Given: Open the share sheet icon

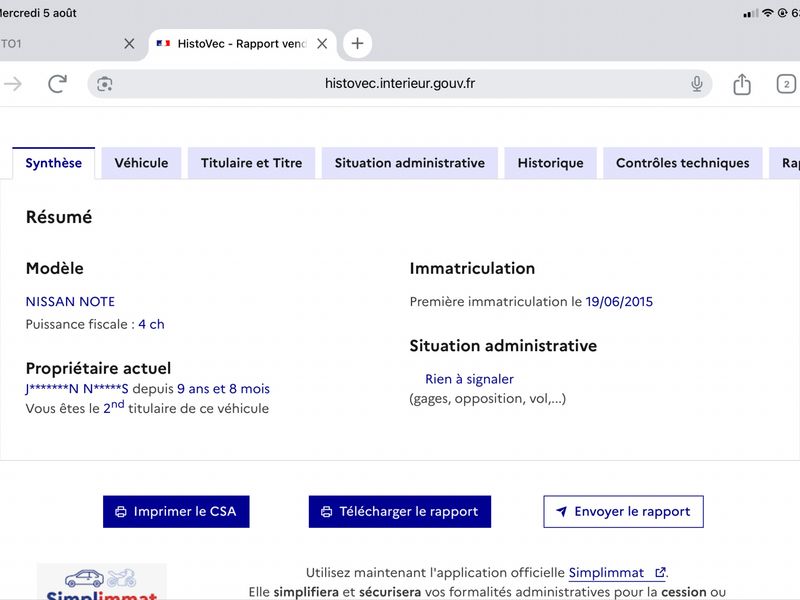Looking at the screenshot, I should click(742, 84).
